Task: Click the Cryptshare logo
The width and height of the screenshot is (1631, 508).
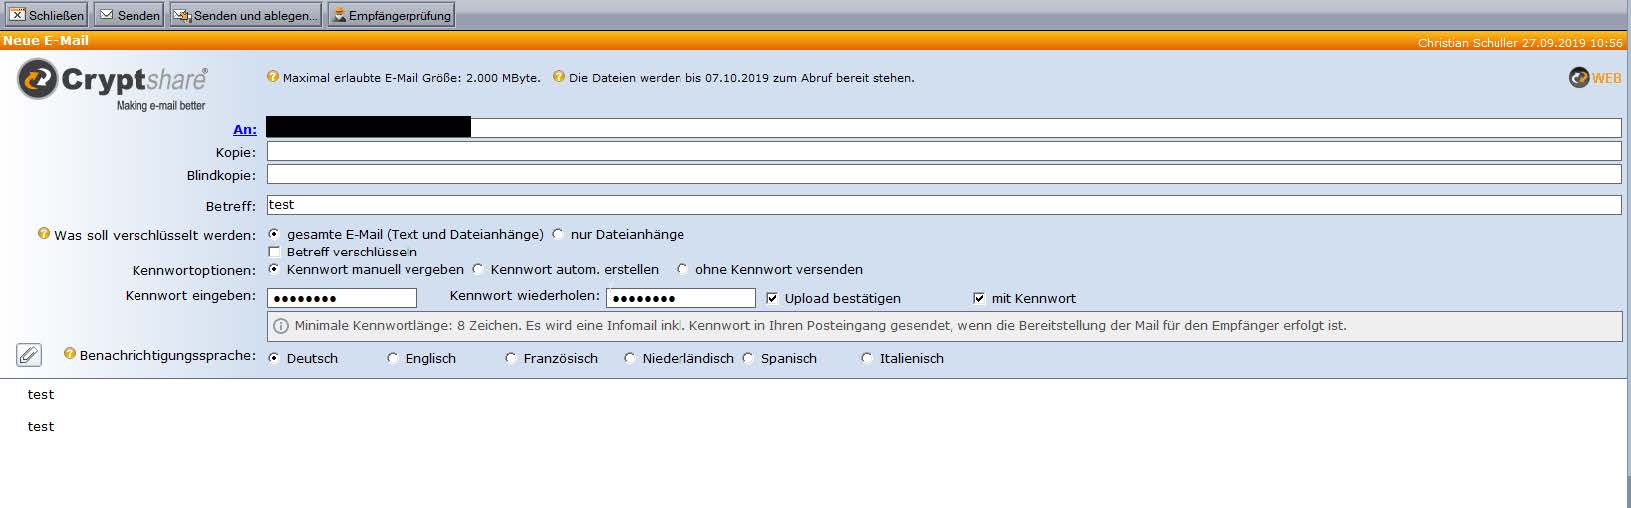Action: [112, 84]
